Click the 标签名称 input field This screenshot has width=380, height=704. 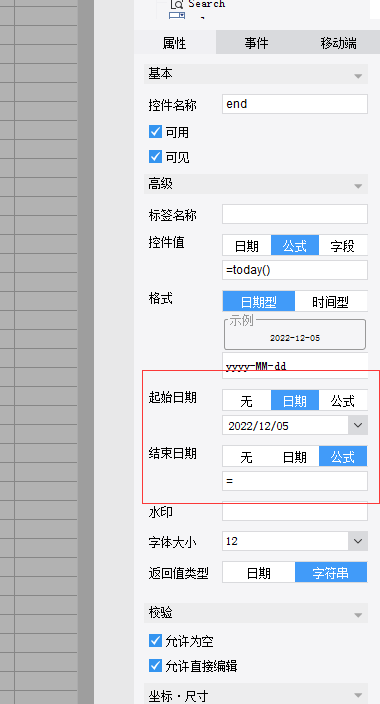pos(295,214)
